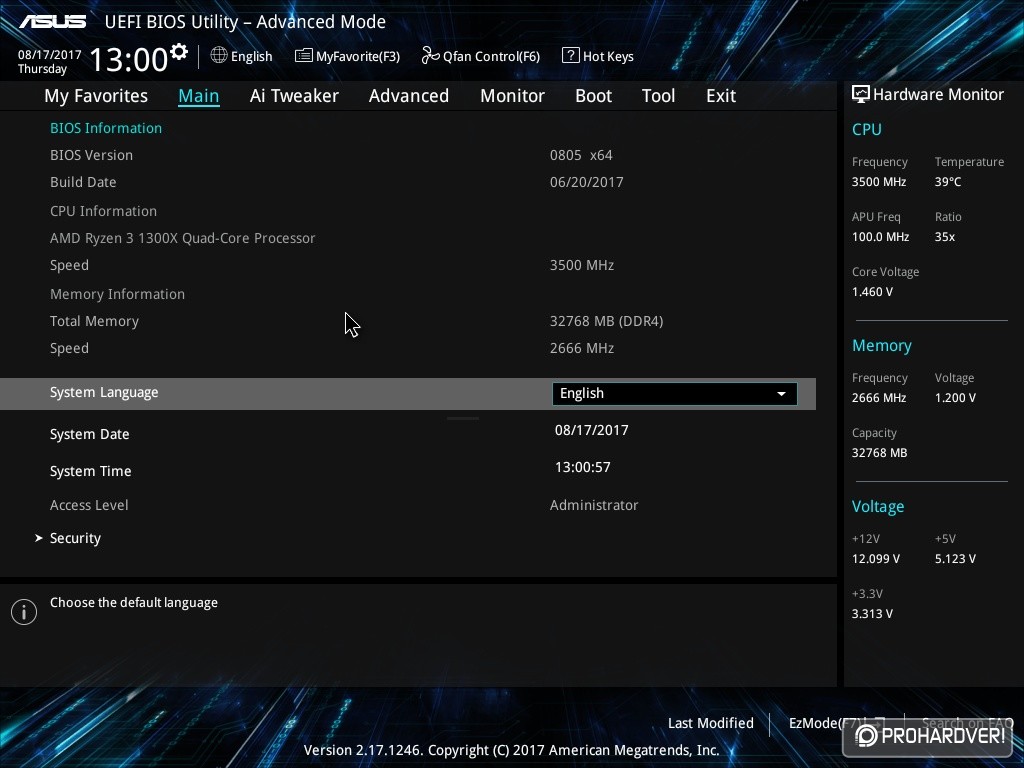Open the Advanced tab
The width and height of the screenshot is (1024, 768).
[x=409, y=95]
